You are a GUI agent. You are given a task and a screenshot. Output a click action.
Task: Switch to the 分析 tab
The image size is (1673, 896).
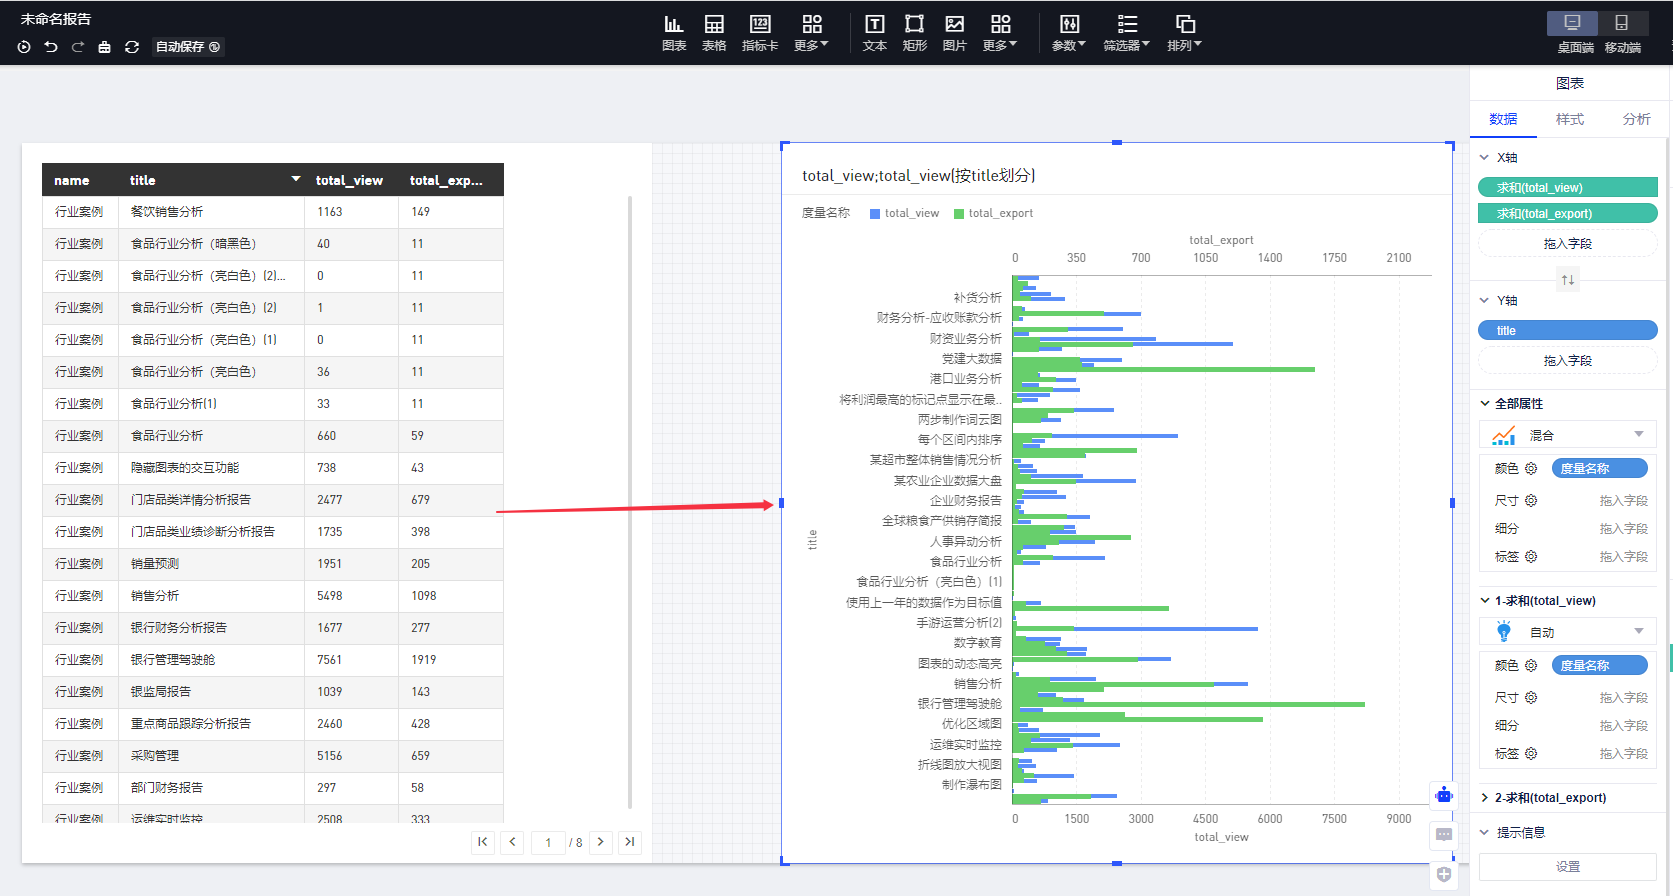tap(1636, 119)
